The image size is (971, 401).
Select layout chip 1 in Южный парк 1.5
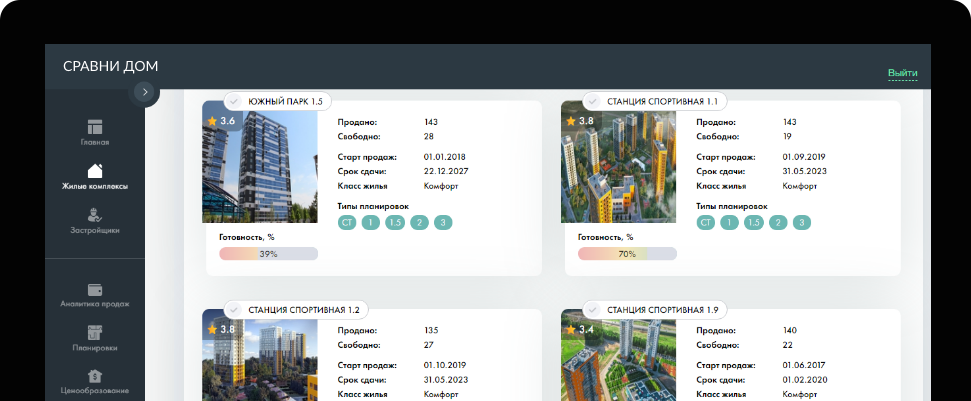click(371, 223)
